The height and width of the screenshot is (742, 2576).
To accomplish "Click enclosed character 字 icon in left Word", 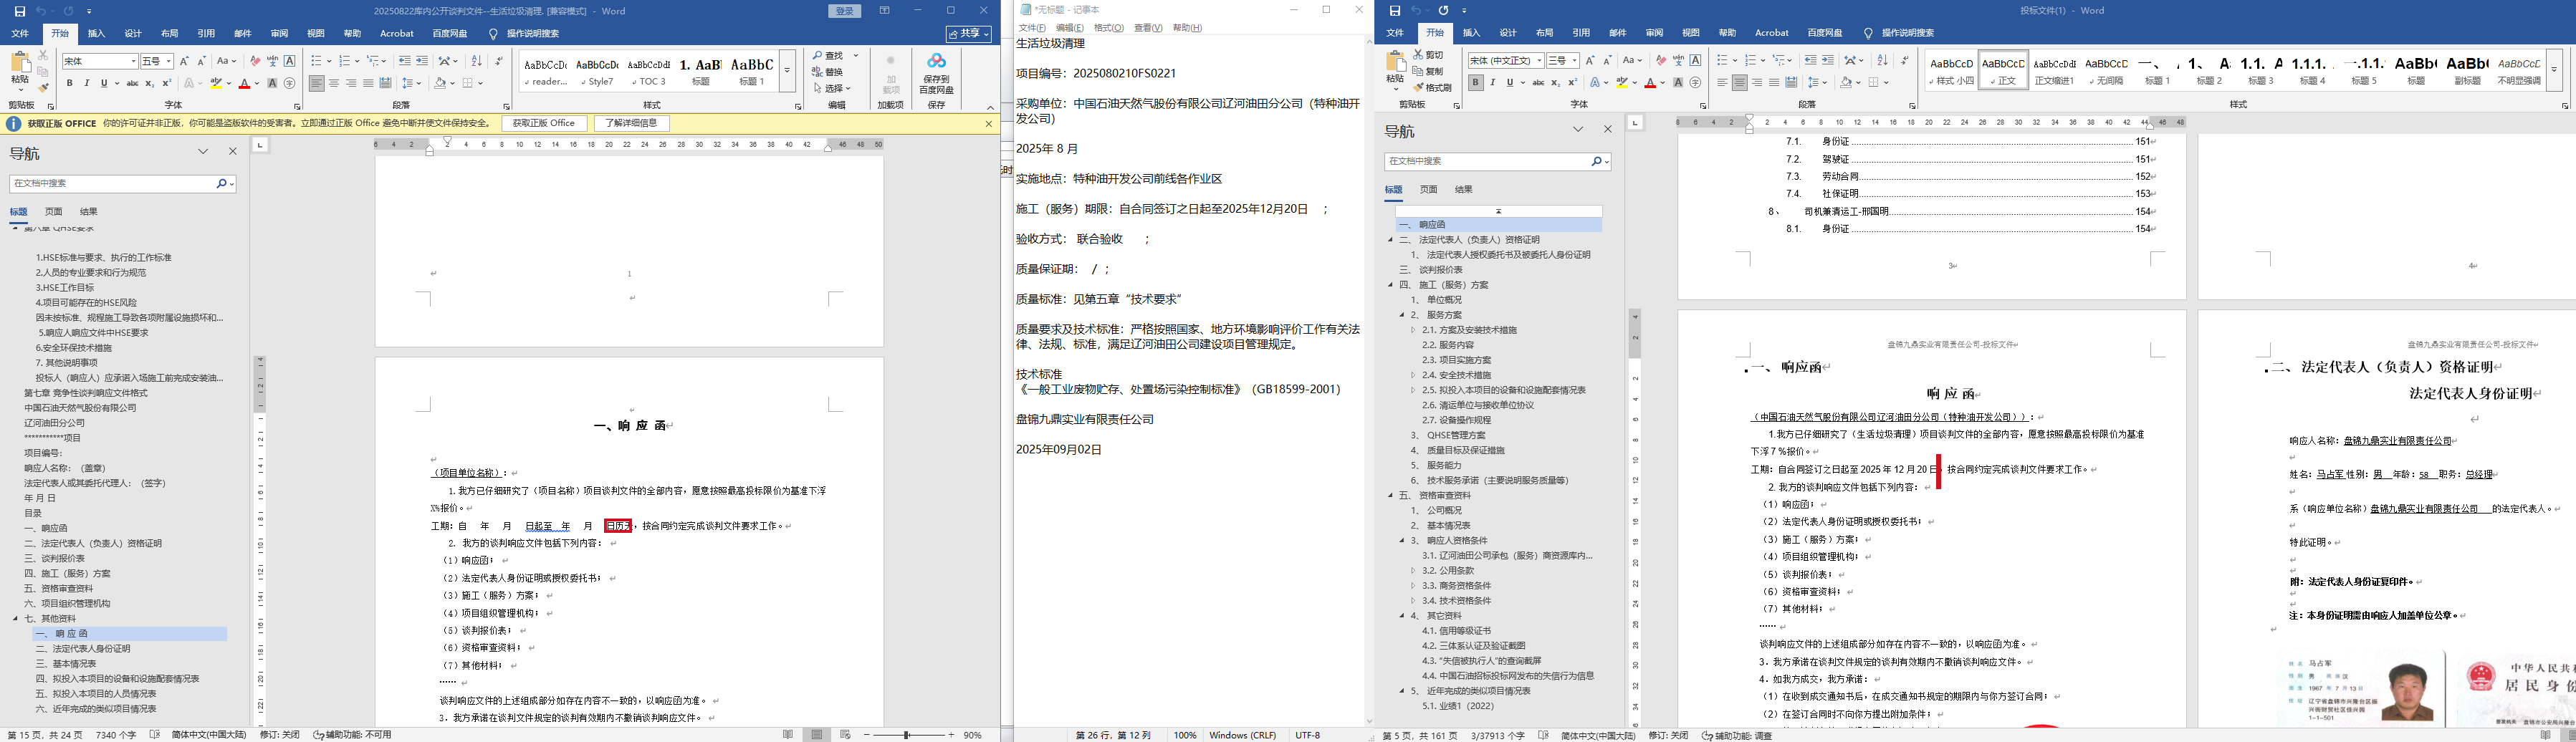I will coord(289,84).
